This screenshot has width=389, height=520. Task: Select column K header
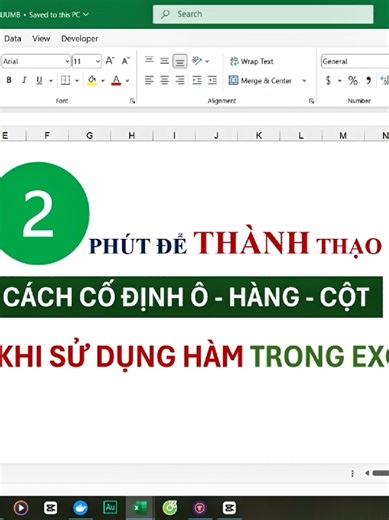click(x=259, y=135)
